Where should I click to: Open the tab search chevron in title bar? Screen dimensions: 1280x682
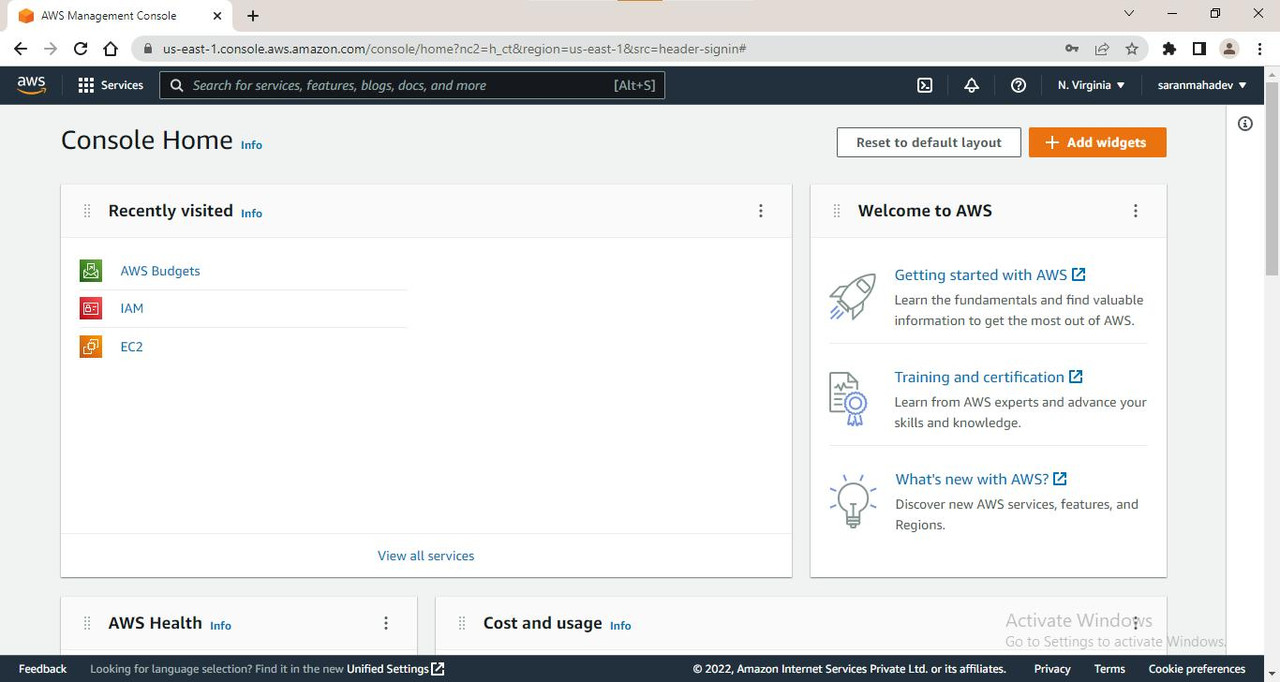click(x=1129, y=14)
